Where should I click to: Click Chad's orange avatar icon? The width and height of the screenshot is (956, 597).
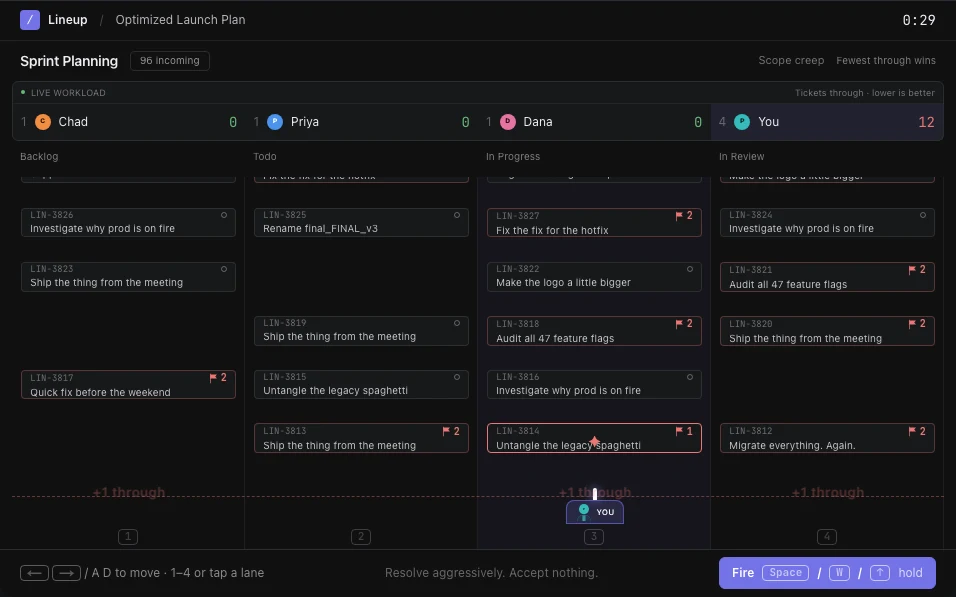click(x=43, y=122)
